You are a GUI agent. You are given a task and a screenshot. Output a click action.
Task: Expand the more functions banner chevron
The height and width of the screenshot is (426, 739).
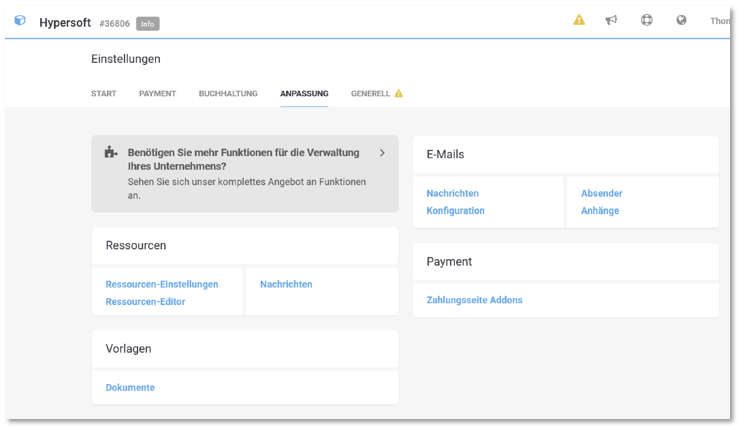[382, 153]
